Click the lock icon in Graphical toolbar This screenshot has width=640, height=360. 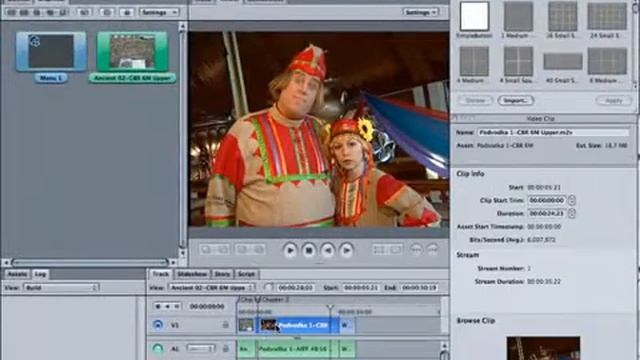(x=127, y=13)
